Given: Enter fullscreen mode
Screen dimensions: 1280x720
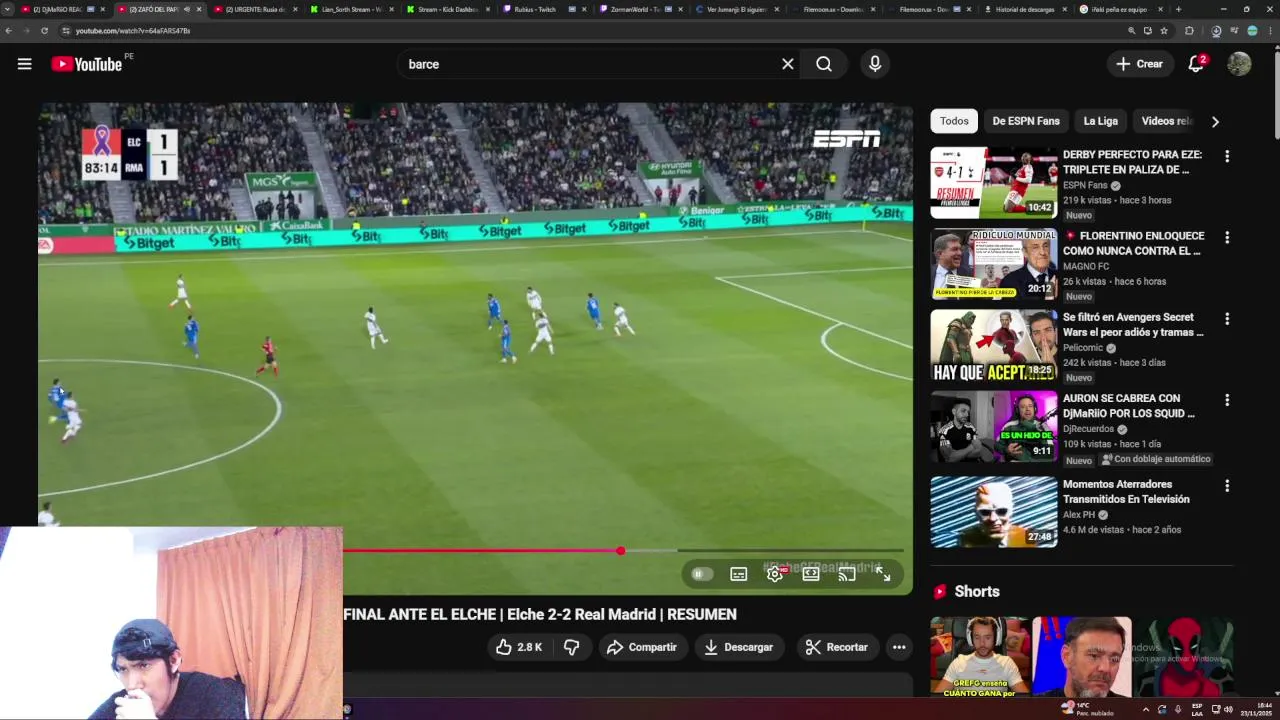Looking at the screenshot, I should pyautogui.click(x=883, y=574).
